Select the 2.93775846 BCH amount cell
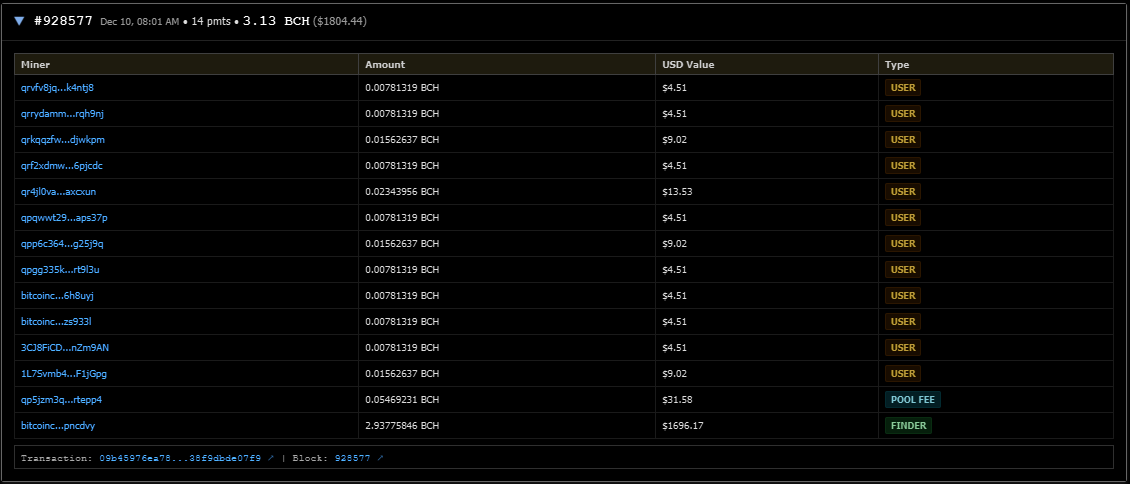This screenshot has width=1130, height=484. point(507,426)
